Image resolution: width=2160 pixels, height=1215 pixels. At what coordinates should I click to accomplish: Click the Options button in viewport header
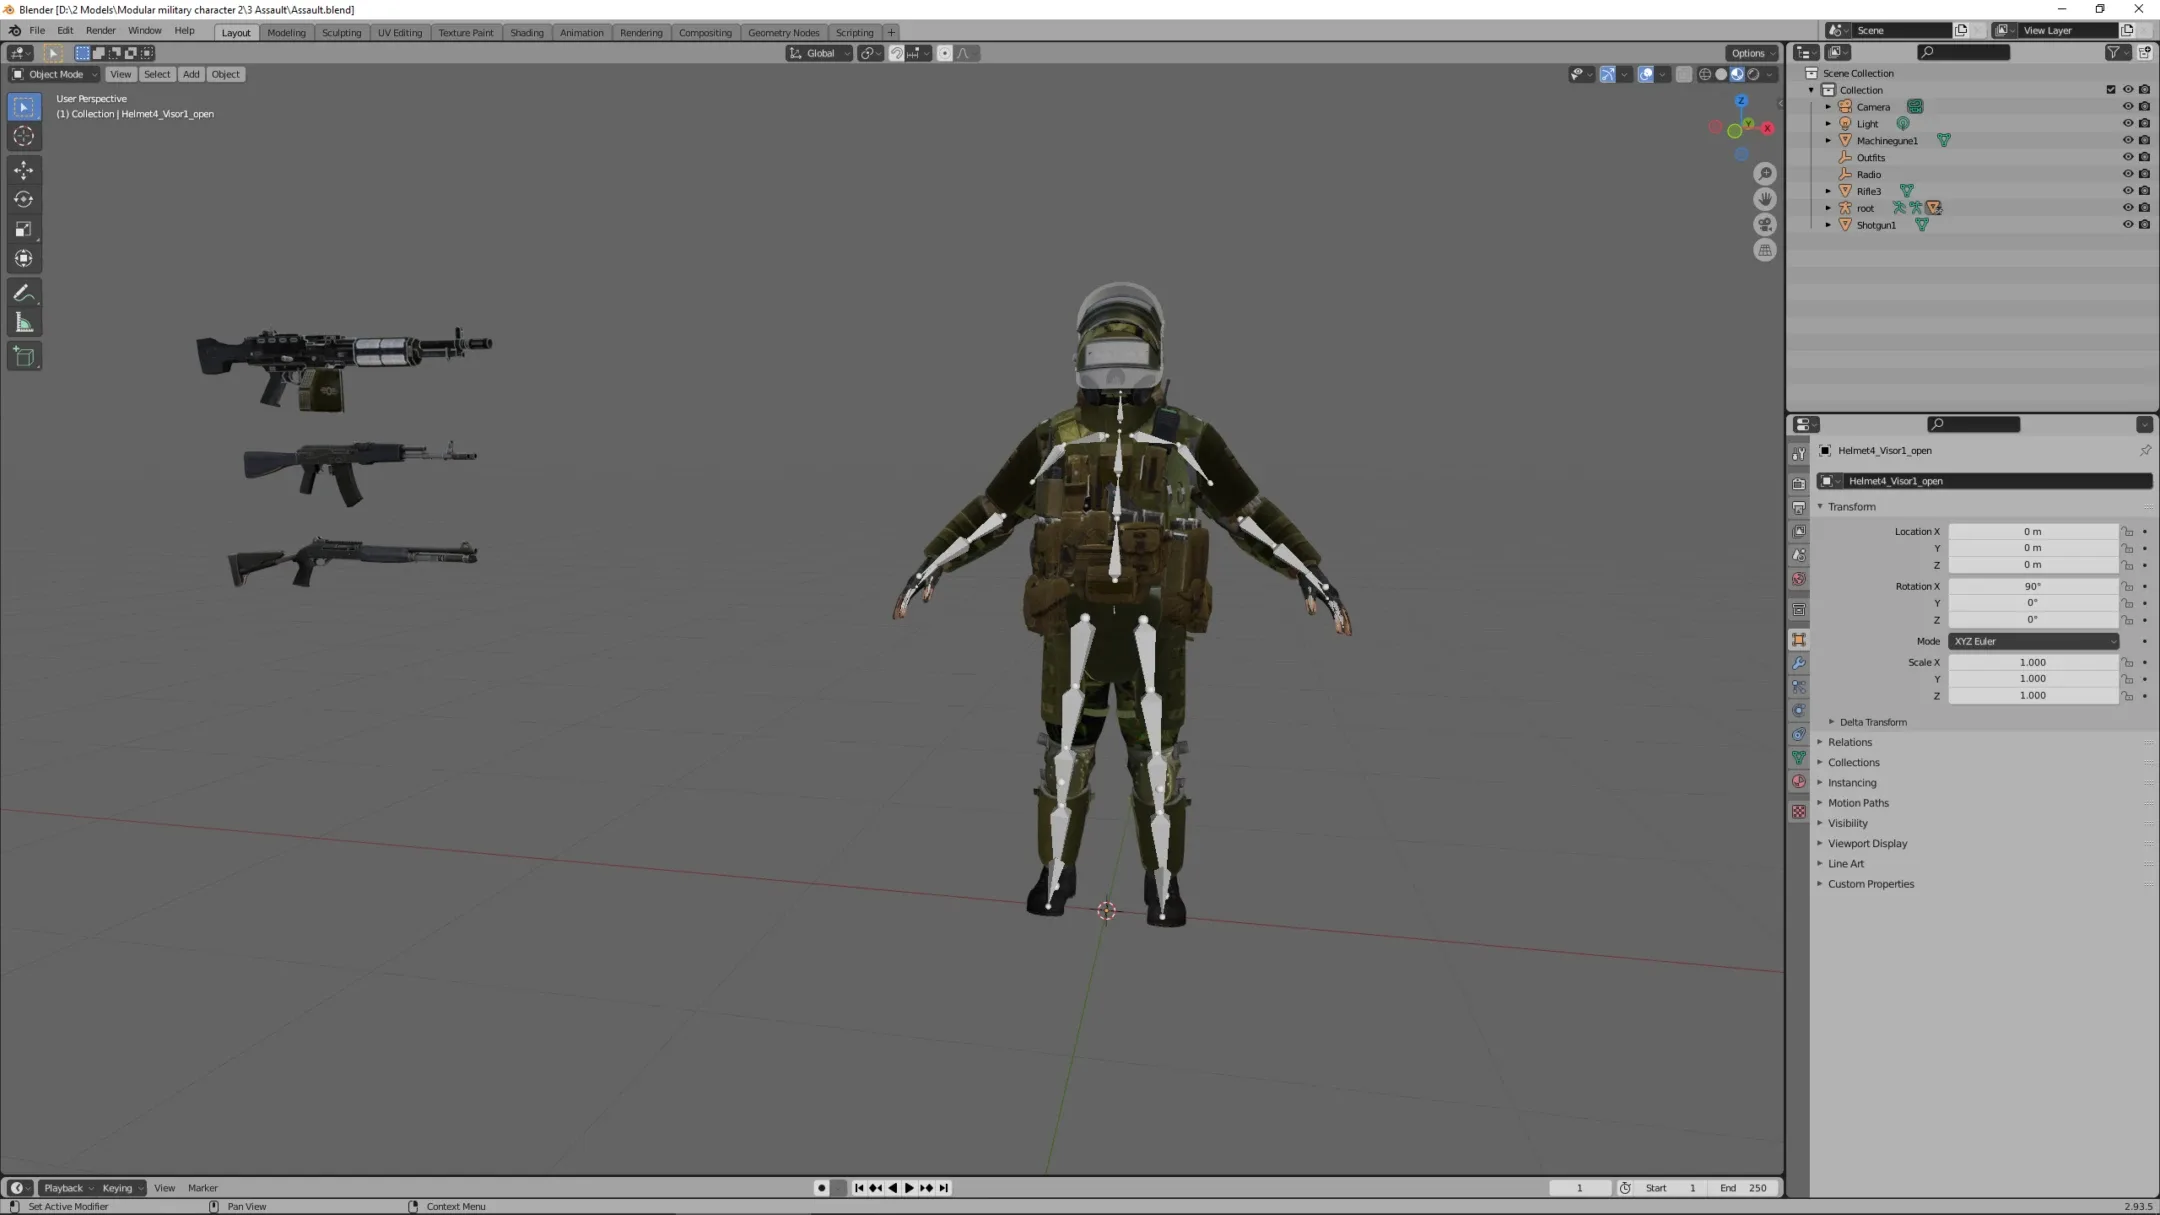click(x=1750, y=53)
